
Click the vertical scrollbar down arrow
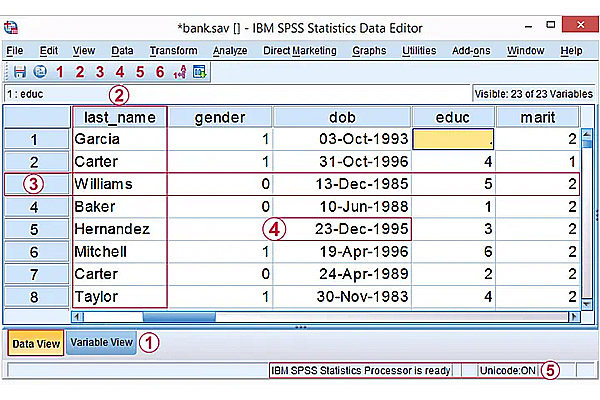pyautogui.click(x=586, y=304)
